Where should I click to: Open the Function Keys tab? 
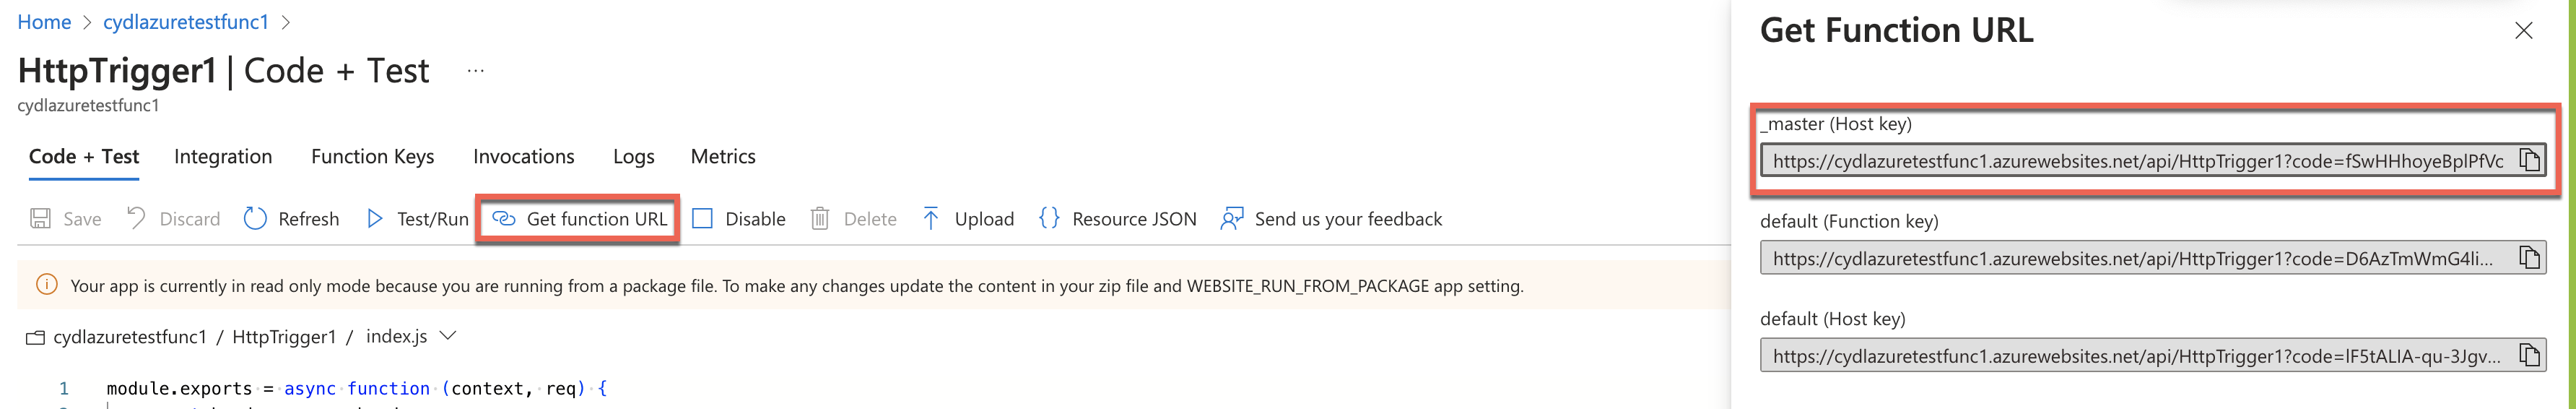(x=372, y=156)
